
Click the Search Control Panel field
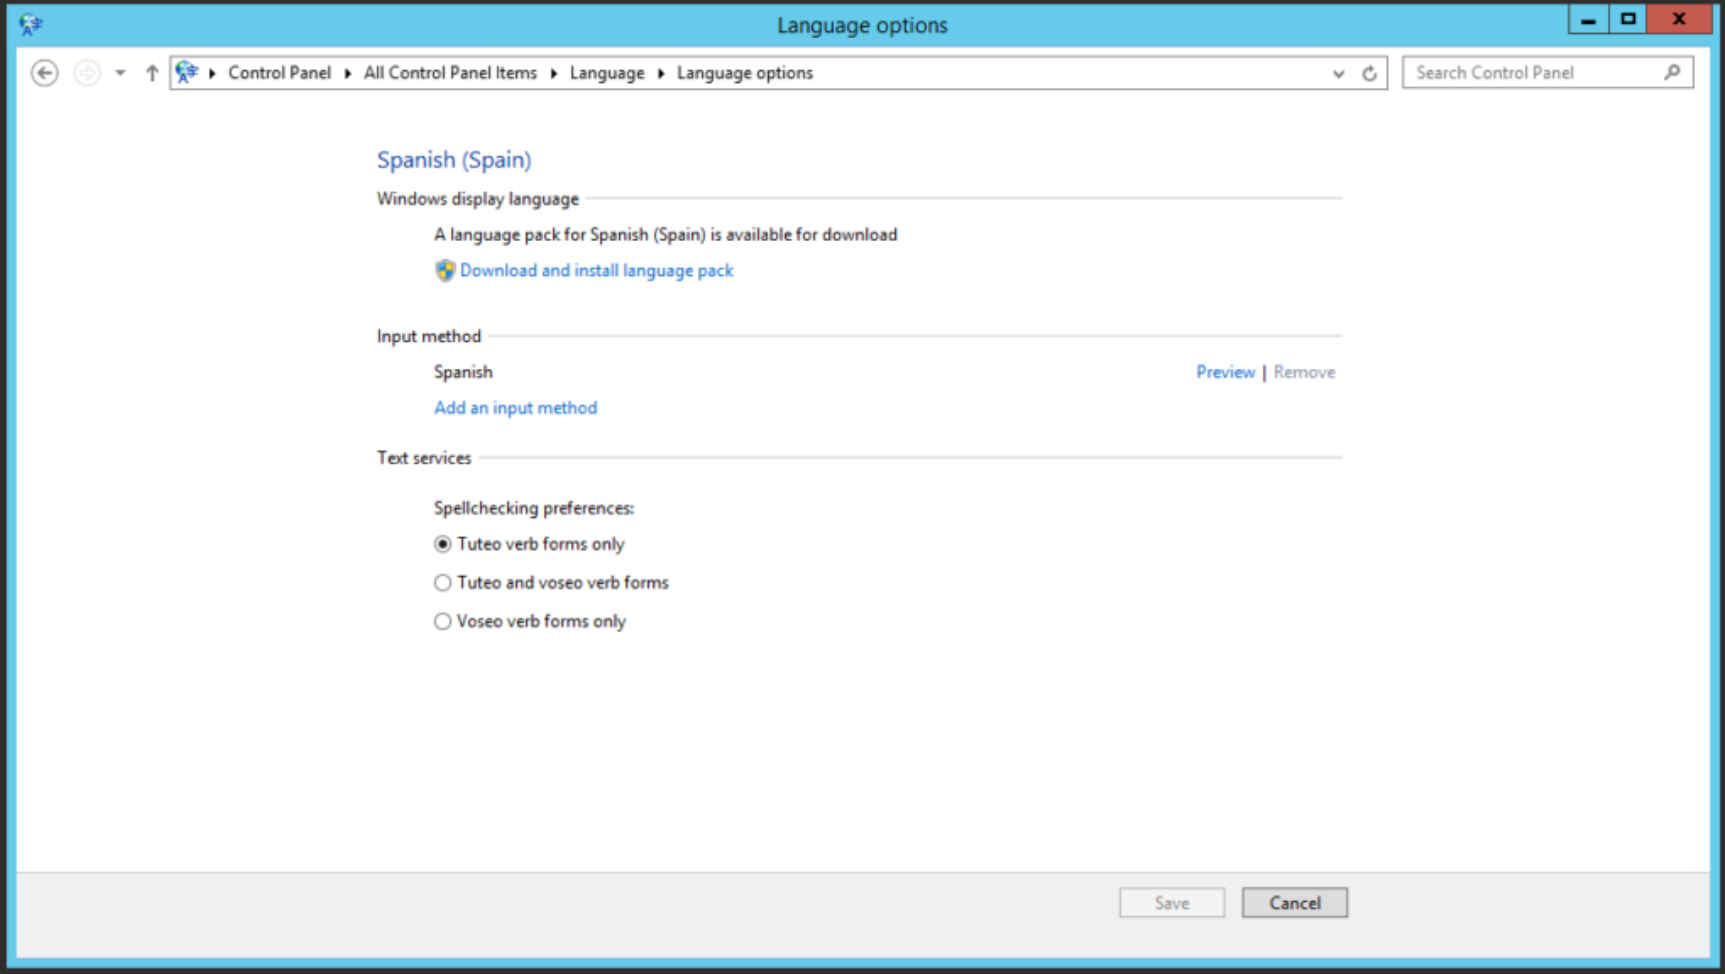(1535, 72)
